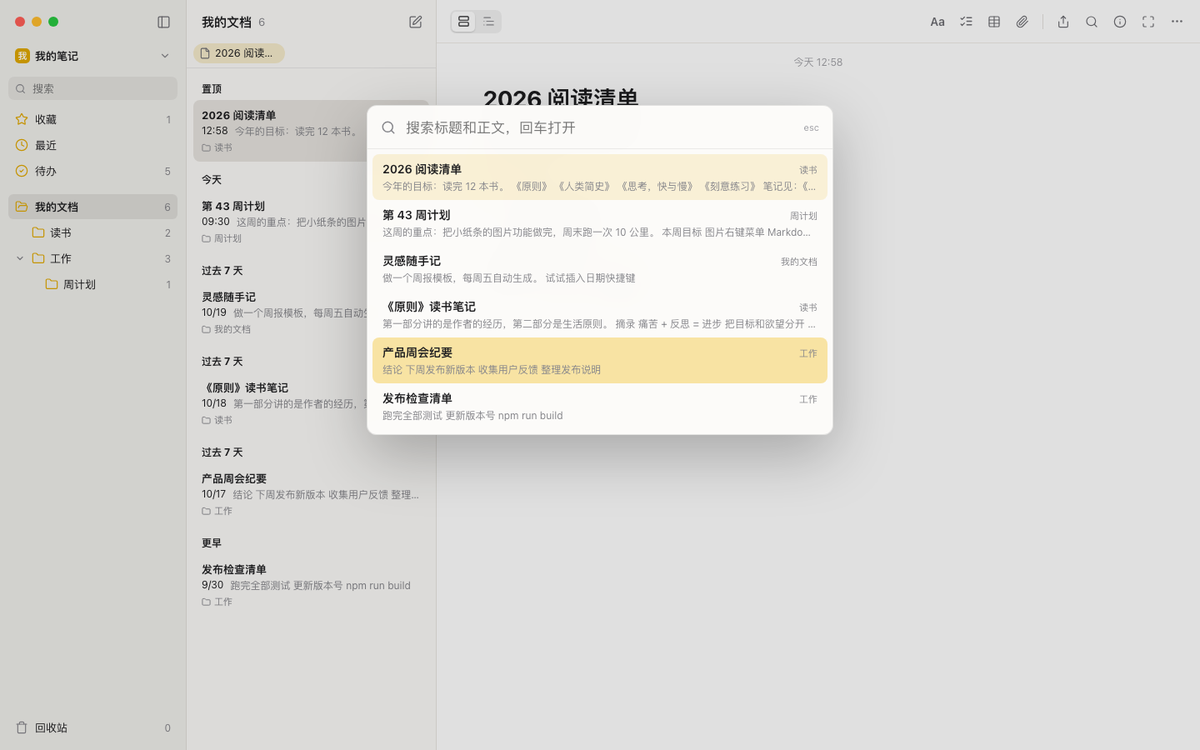1200x750 pixels.
Task: Select pinned note 2026 阅读清单 in note list
Action: coord(311,131)
